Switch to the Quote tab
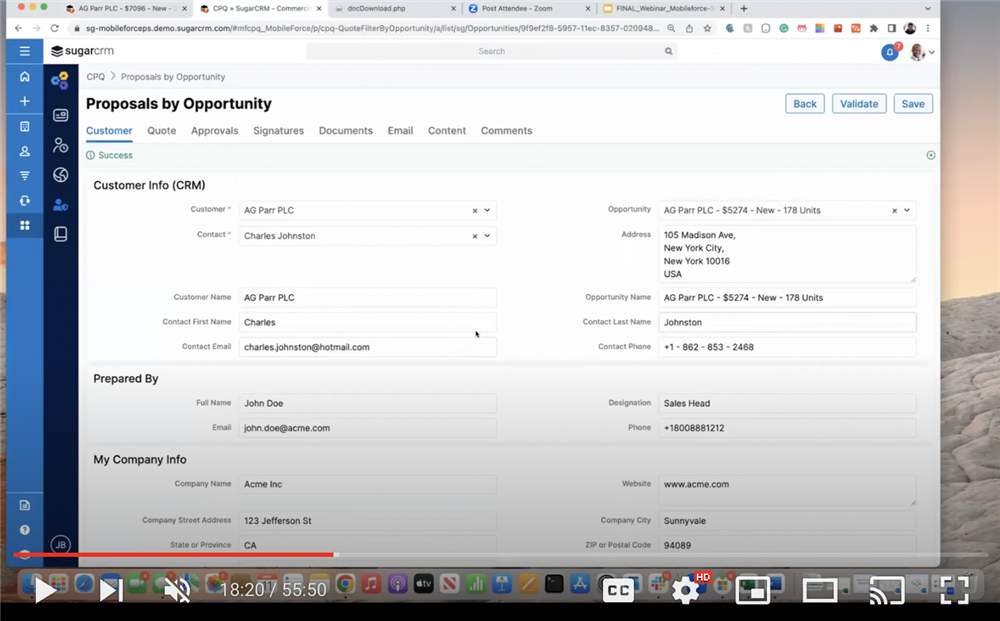 161,131
